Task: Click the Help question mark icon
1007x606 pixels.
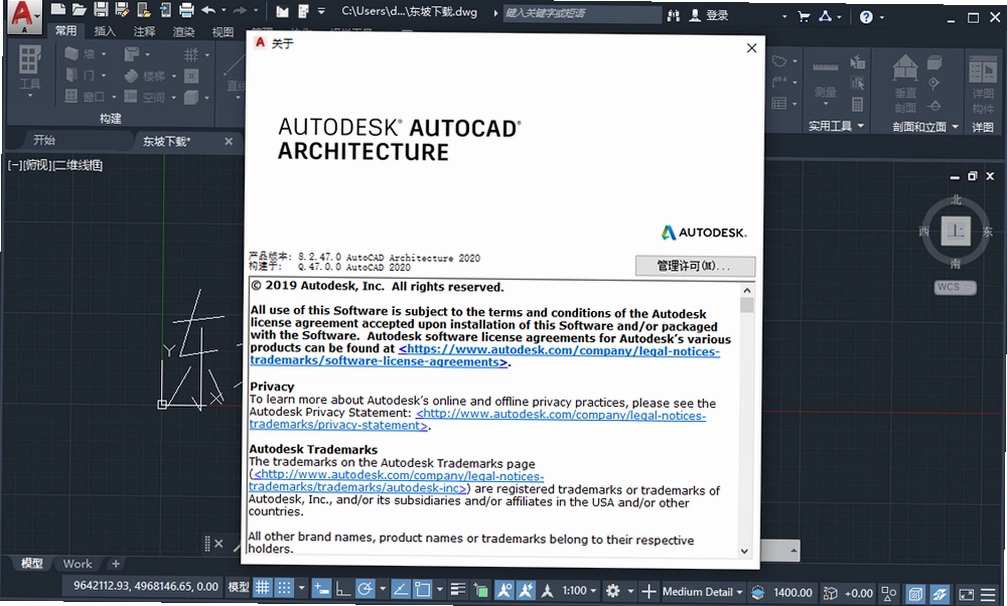Action: (x=866, y=17)
